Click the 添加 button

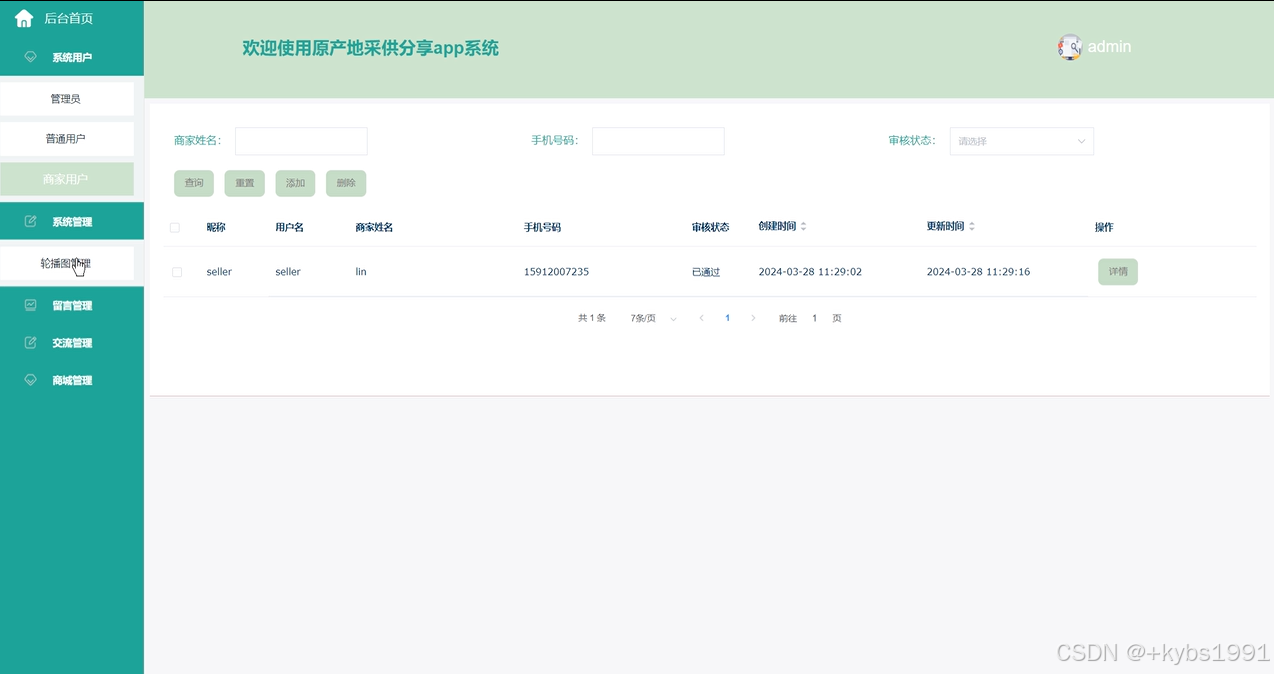(x=295, y=183)
